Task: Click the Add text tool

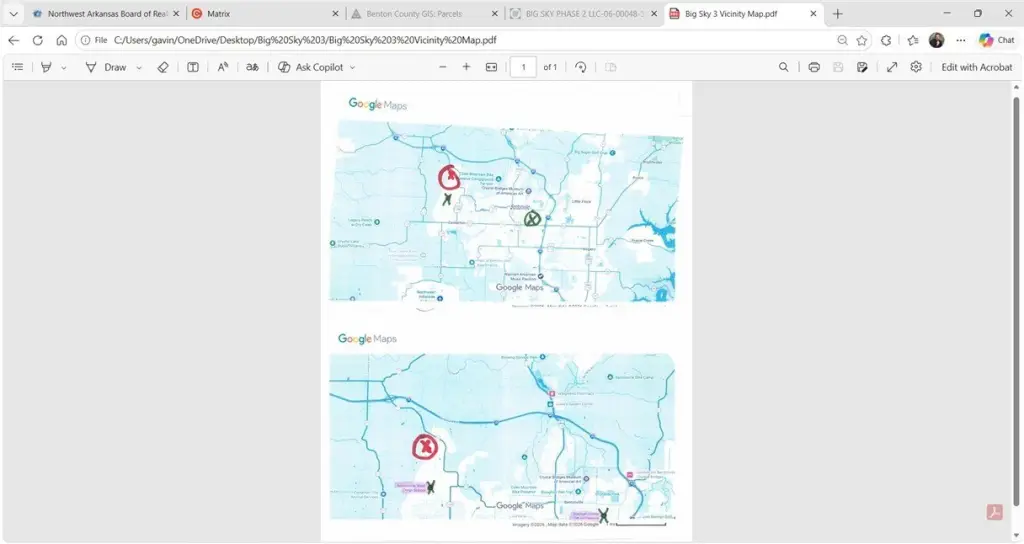Action: [193, 67]
